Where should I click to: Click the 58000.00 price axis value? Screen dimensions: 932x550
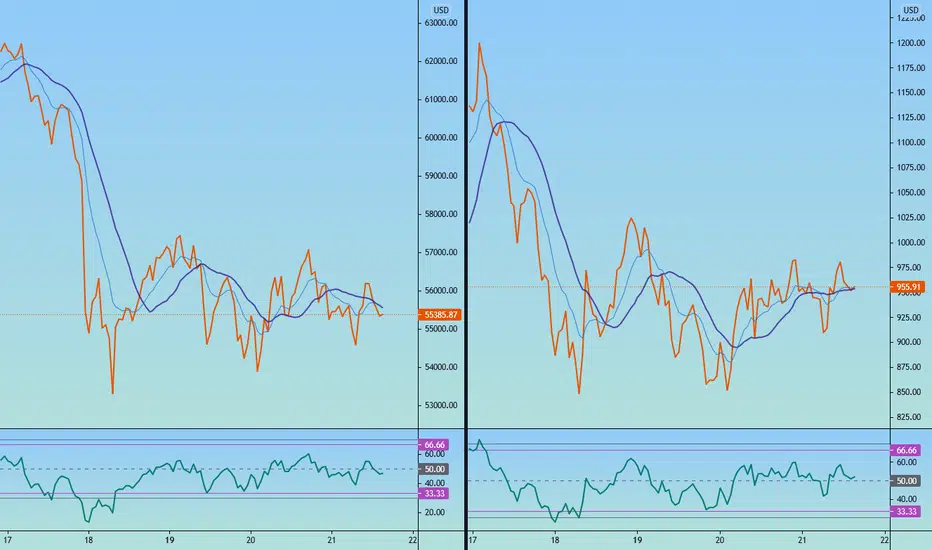[x=441, y=214]
